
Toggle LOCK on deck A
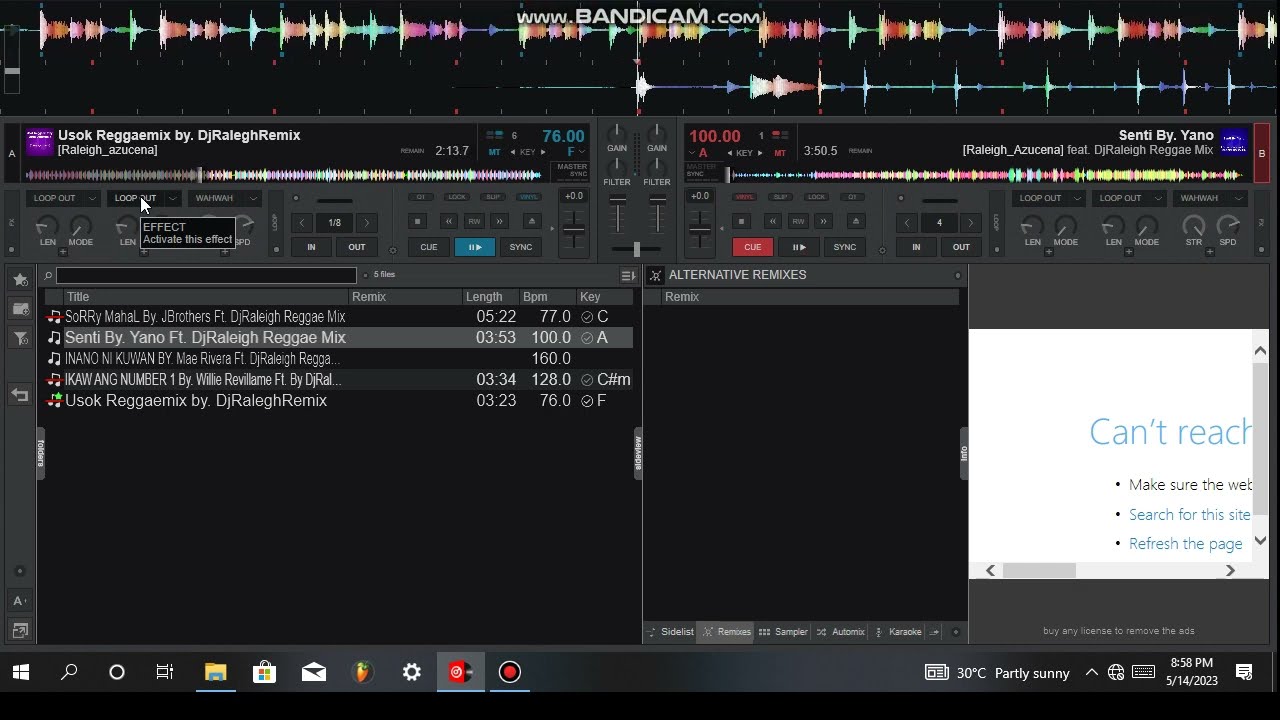click(457, 197)
